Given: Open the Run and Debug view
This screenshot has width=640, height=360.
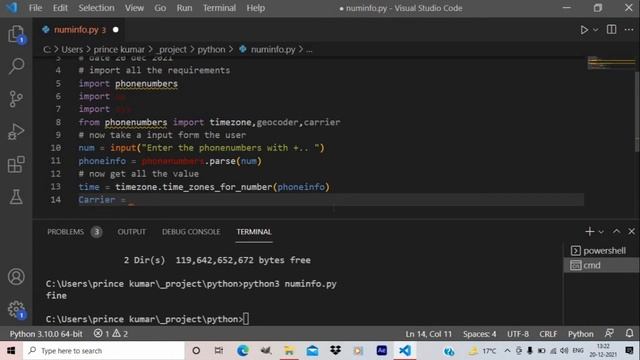Looking at the screenshot, I should click(16, 131).
